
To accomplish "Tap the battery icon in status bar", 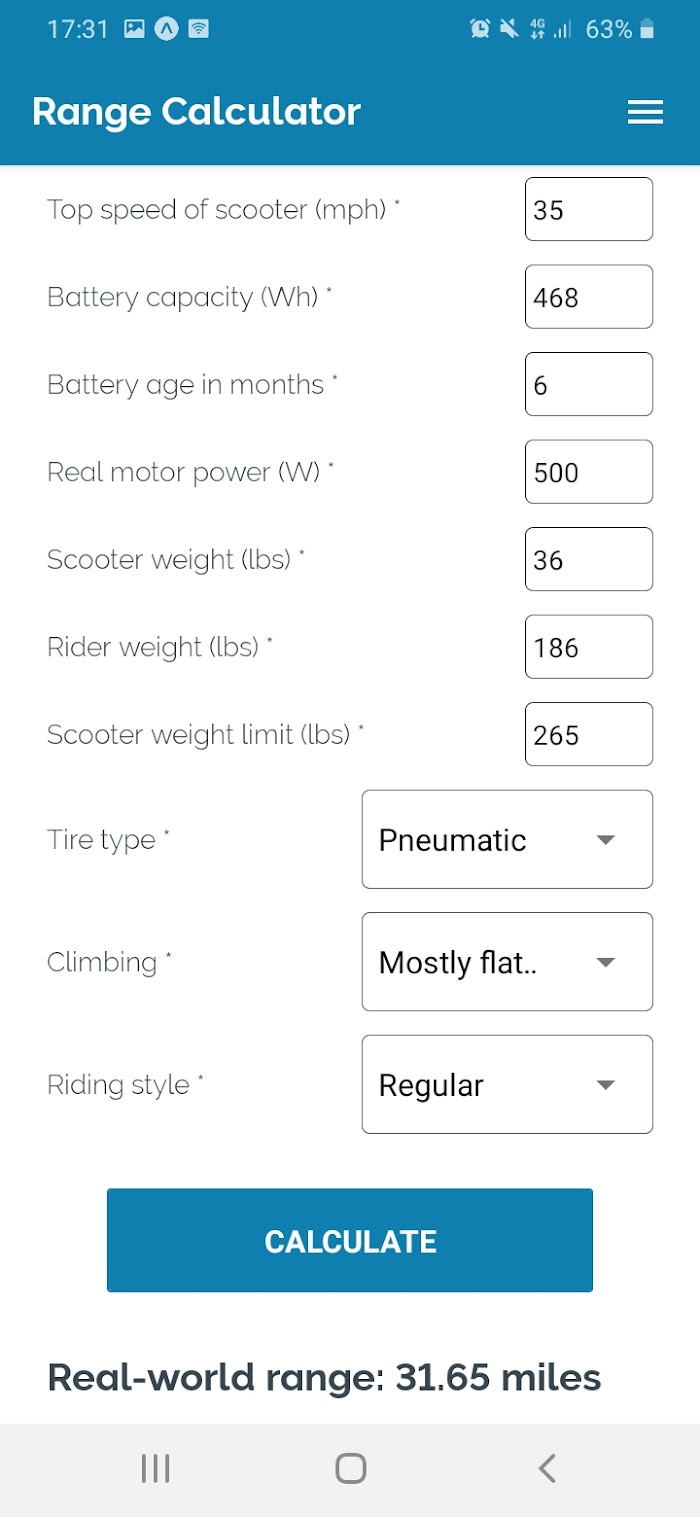I will pos(647,29).
